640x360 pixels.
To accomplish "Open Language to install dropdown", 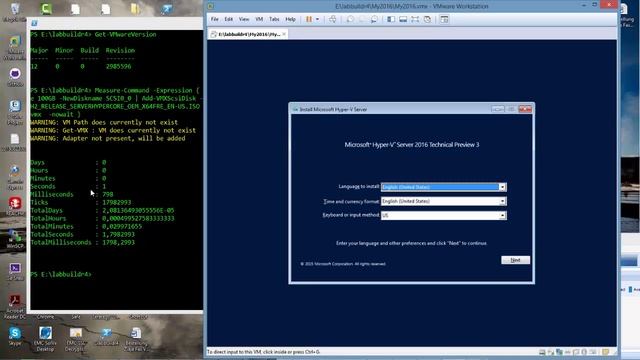I will (x=502, y=187).
